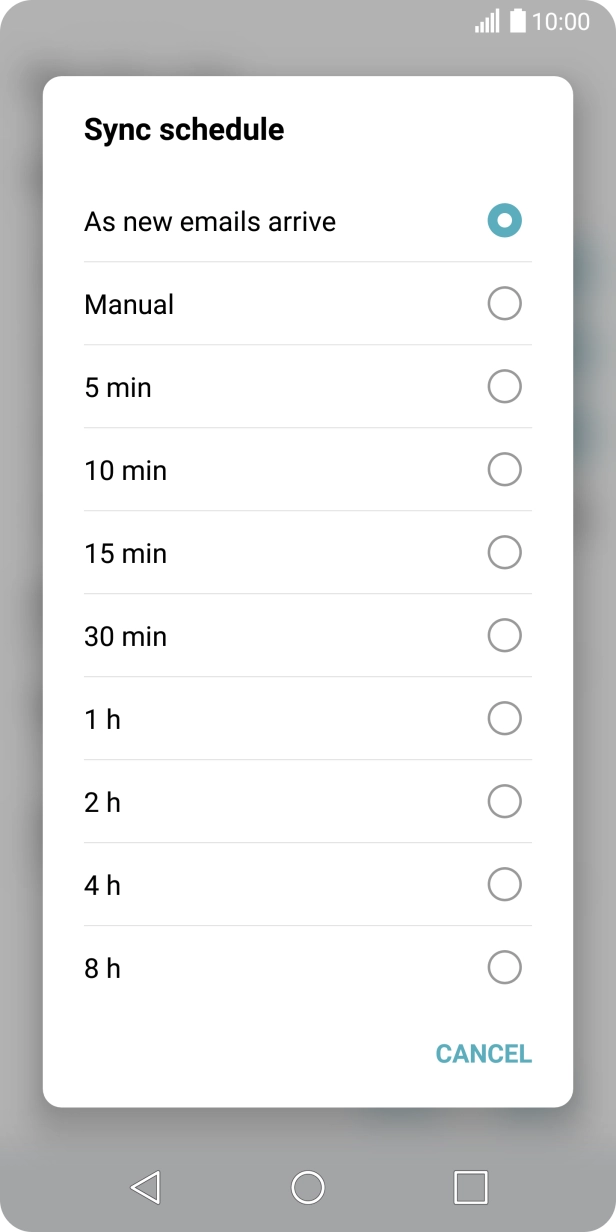Choose Manual sync option

(x=504, y=303)
